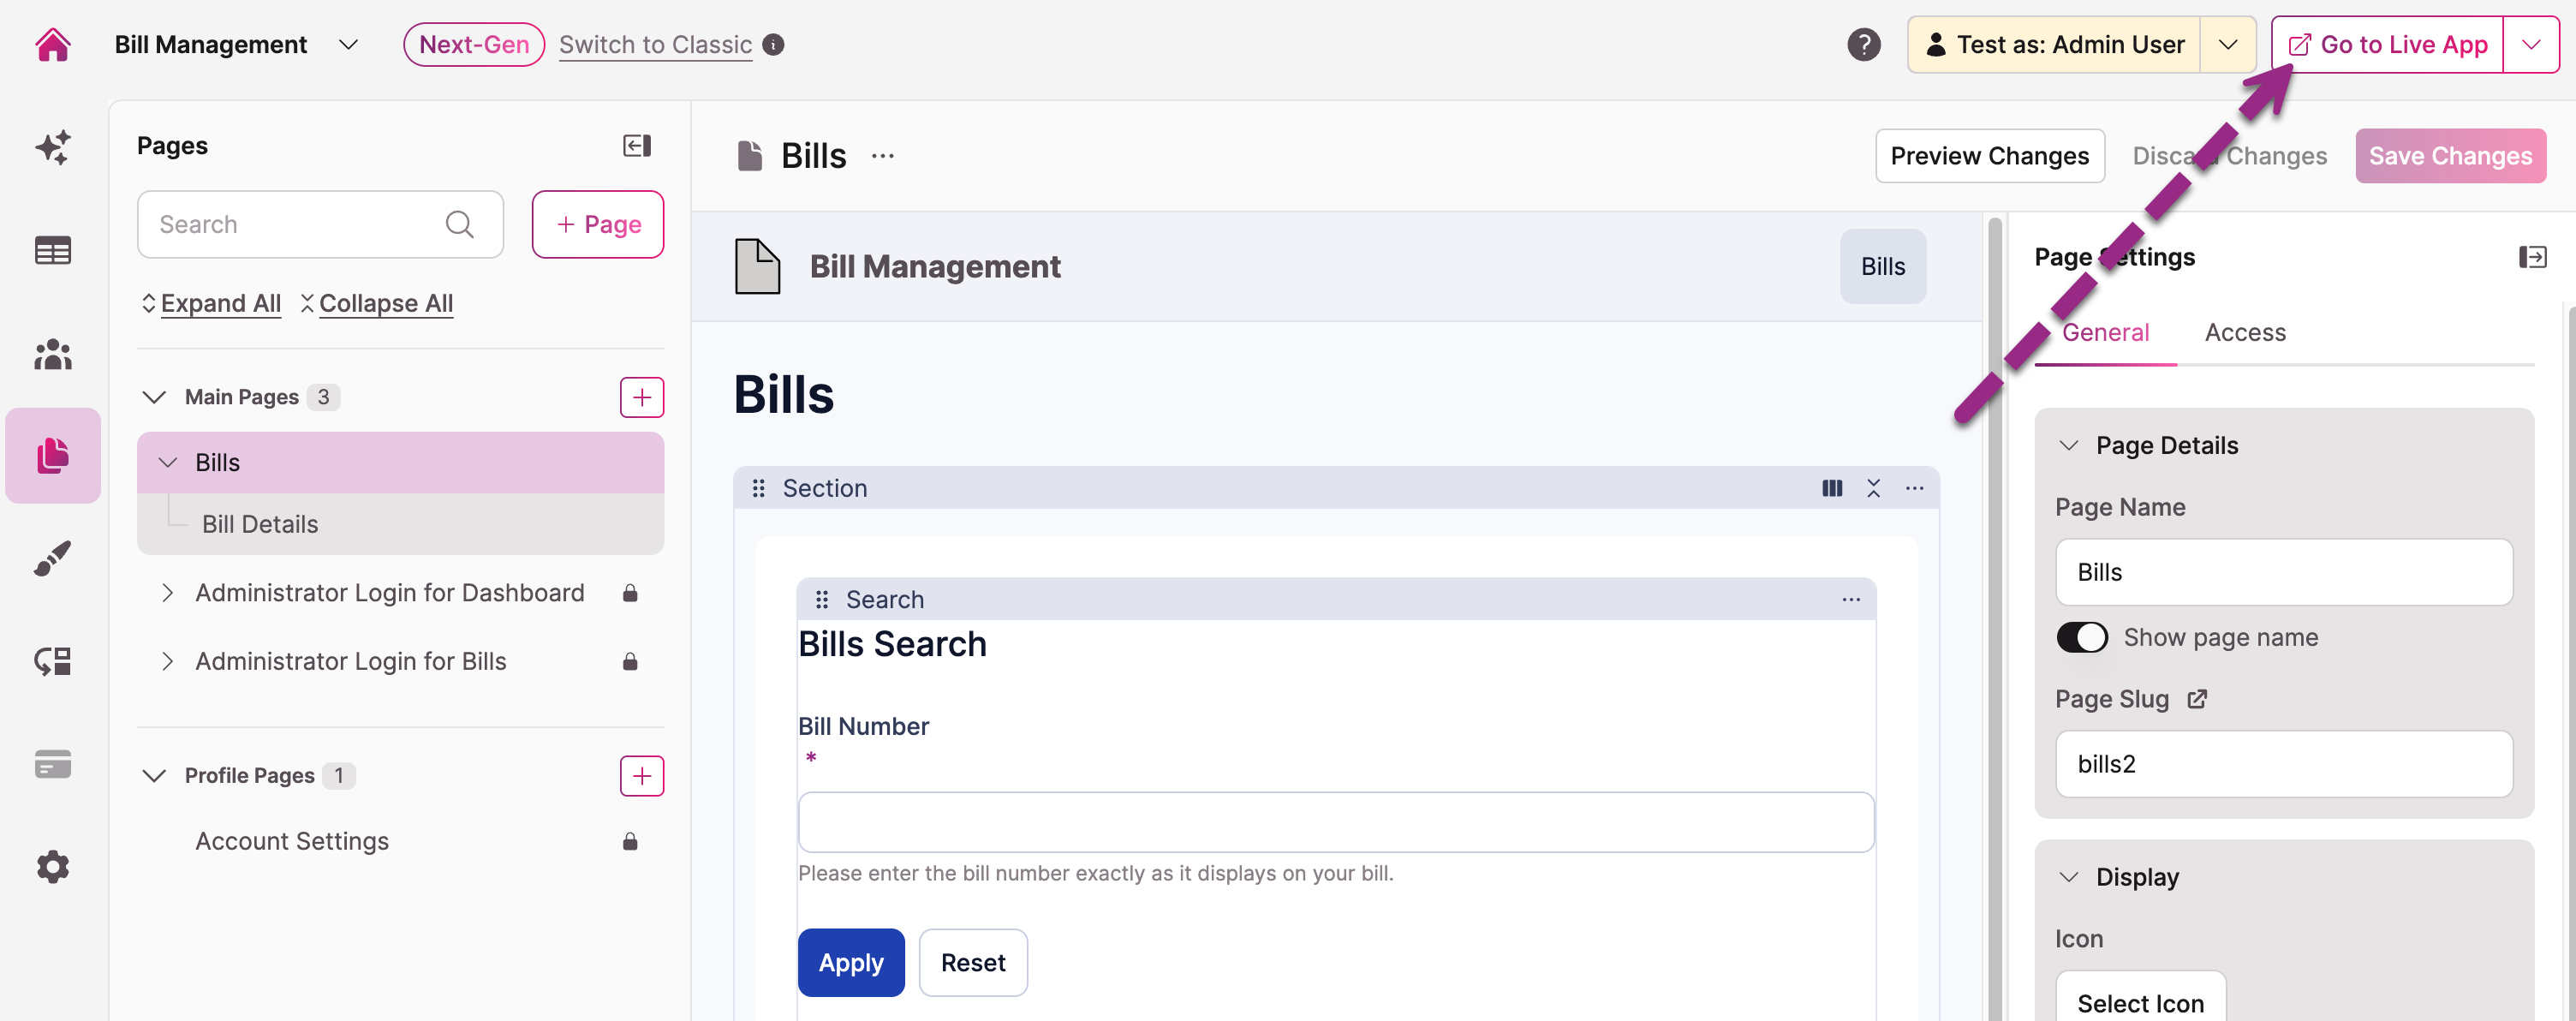Screen dimensions: 2576x1021
Task: Toggle the Show page name switch
Action: (2081, 637)
